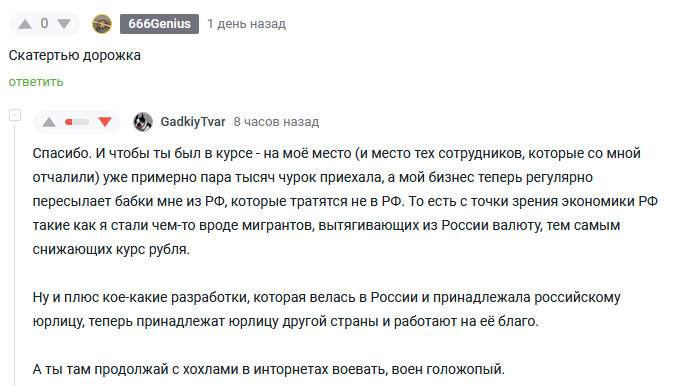Open the '1 день назад' timestamp permalink
The height and width of the screenshot is (386, 678).
tap(246, 24)
